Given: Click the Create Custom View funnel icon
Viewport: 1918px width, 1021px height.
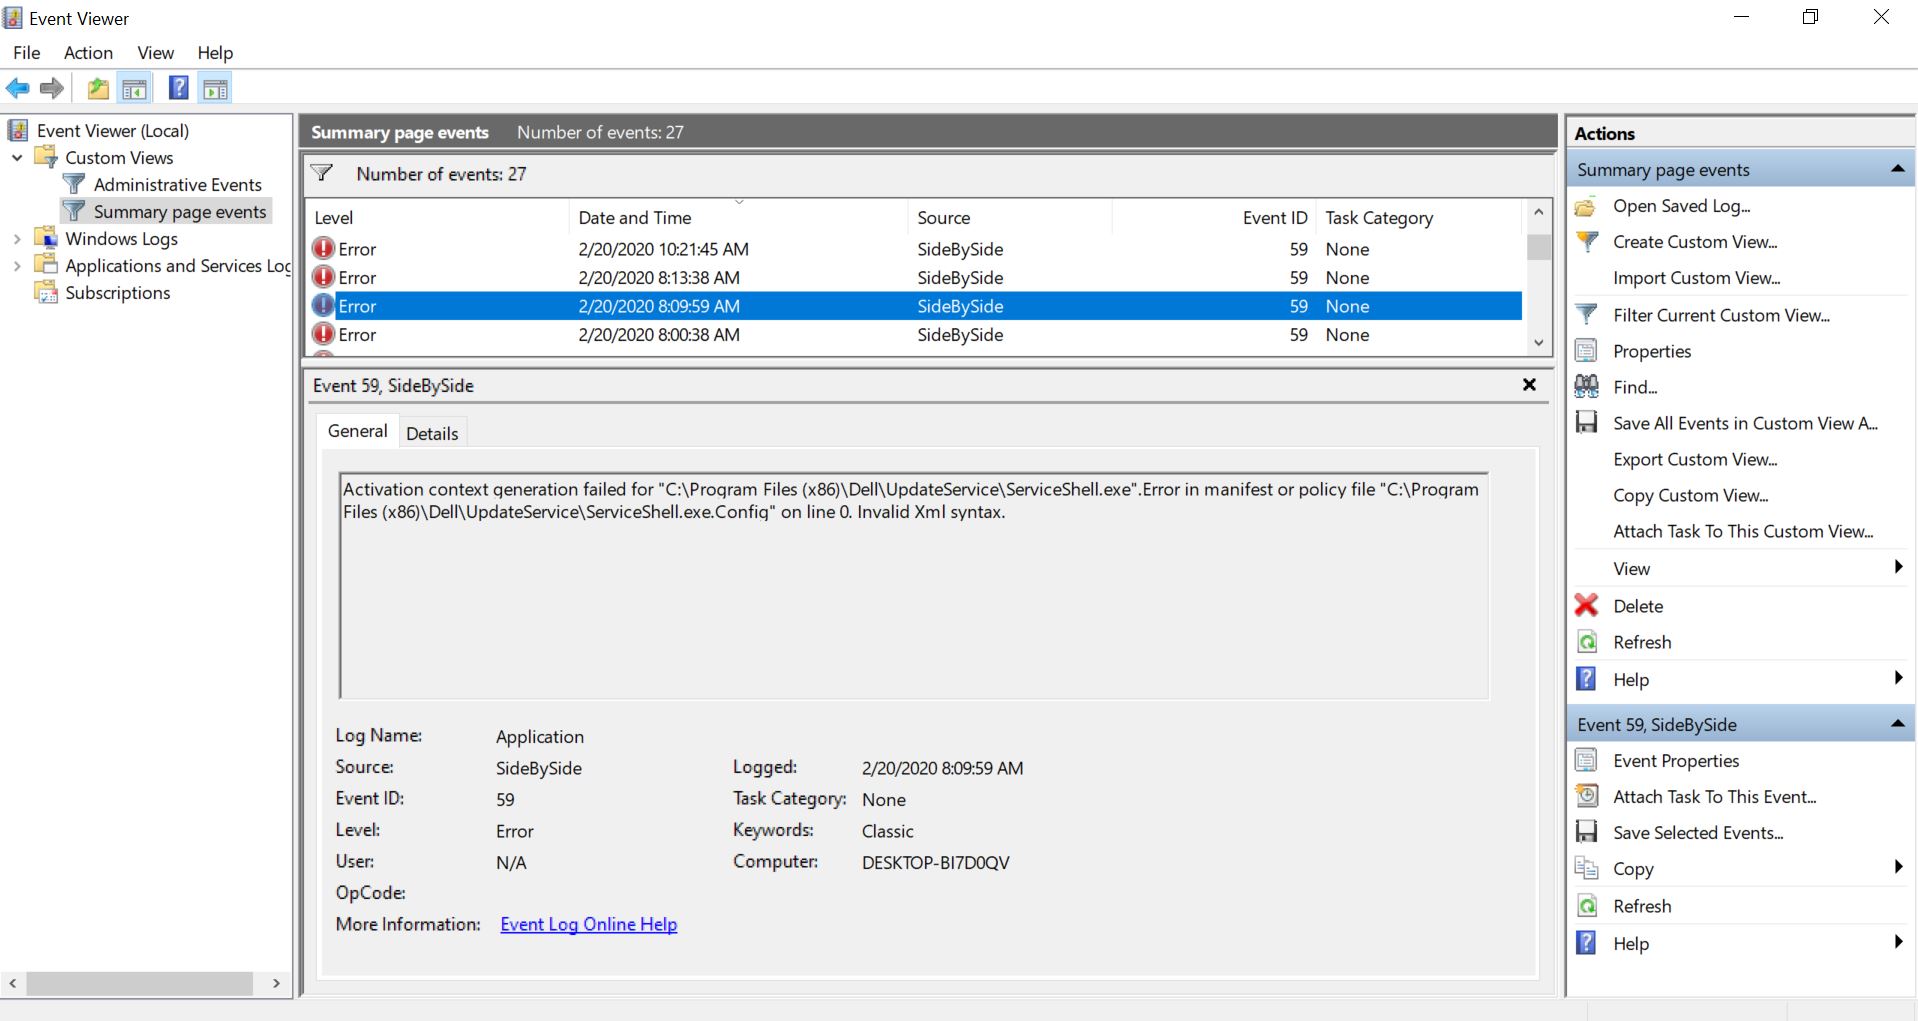Looking at the screenshot, I should pyautogui.click(x=1586, y=242).
